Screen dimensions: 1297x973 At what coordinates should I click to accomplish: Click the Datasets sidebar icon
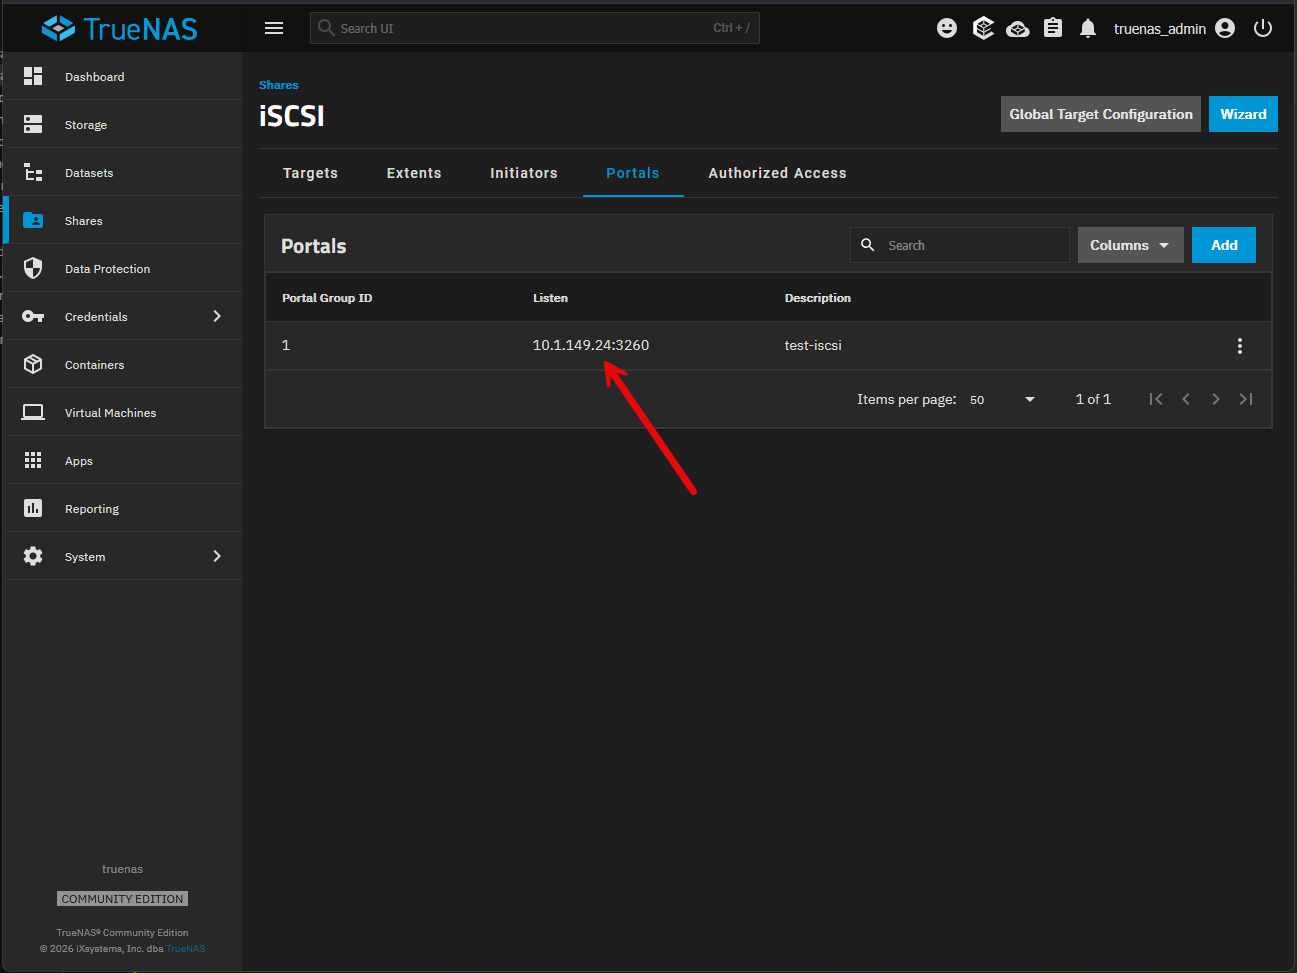33,172
